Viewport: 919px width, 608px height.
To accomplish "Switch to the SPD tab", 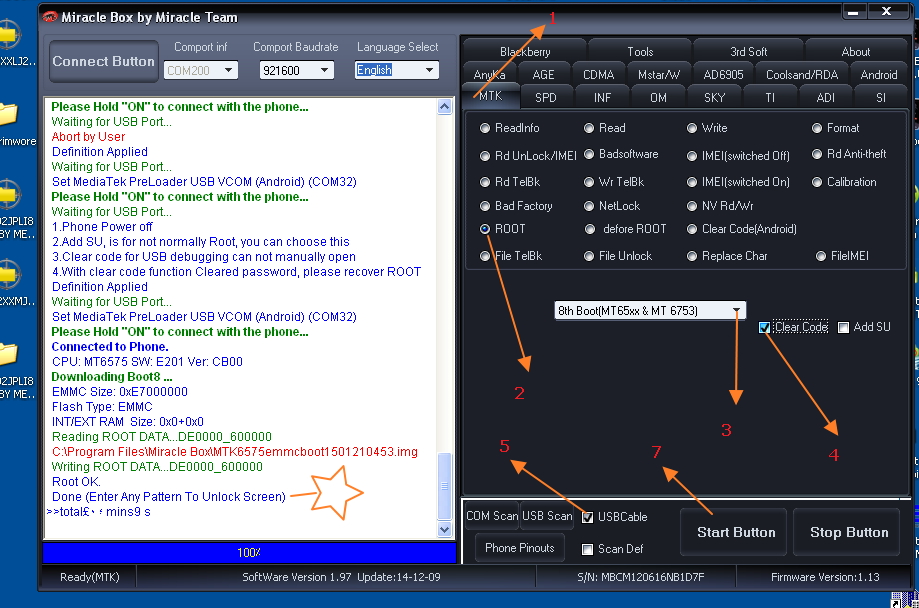I will (546, 98).
